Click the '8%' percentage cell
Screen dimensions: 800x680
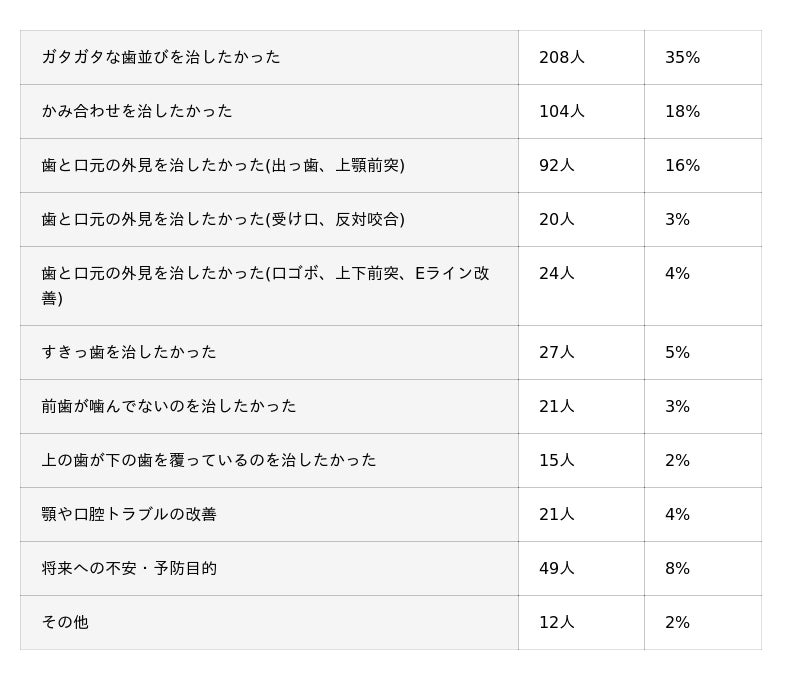coord(677,568)
